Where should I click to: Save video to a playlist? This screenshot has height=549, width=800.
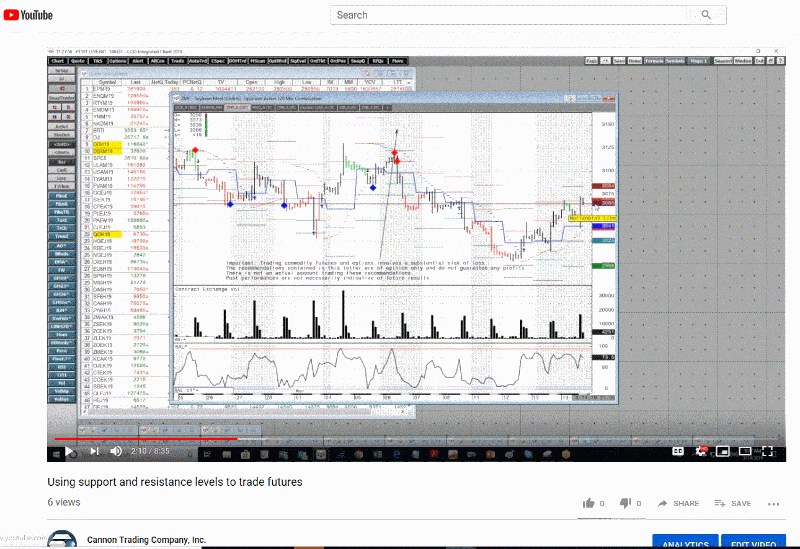pyautogui.click(x=733, y=503)
